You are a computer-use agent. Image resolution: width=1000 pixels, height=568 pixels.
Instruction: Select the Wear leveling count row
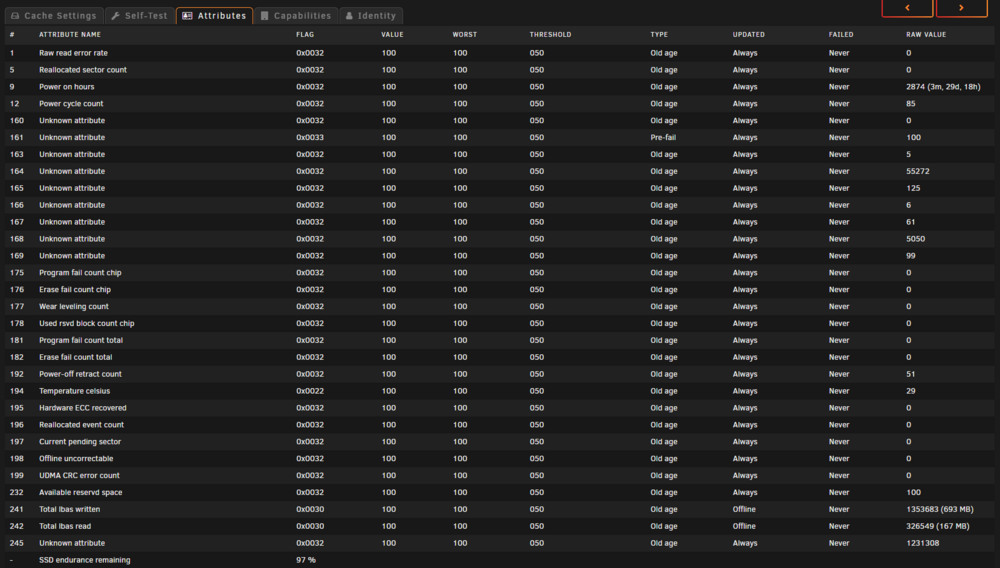500,306
